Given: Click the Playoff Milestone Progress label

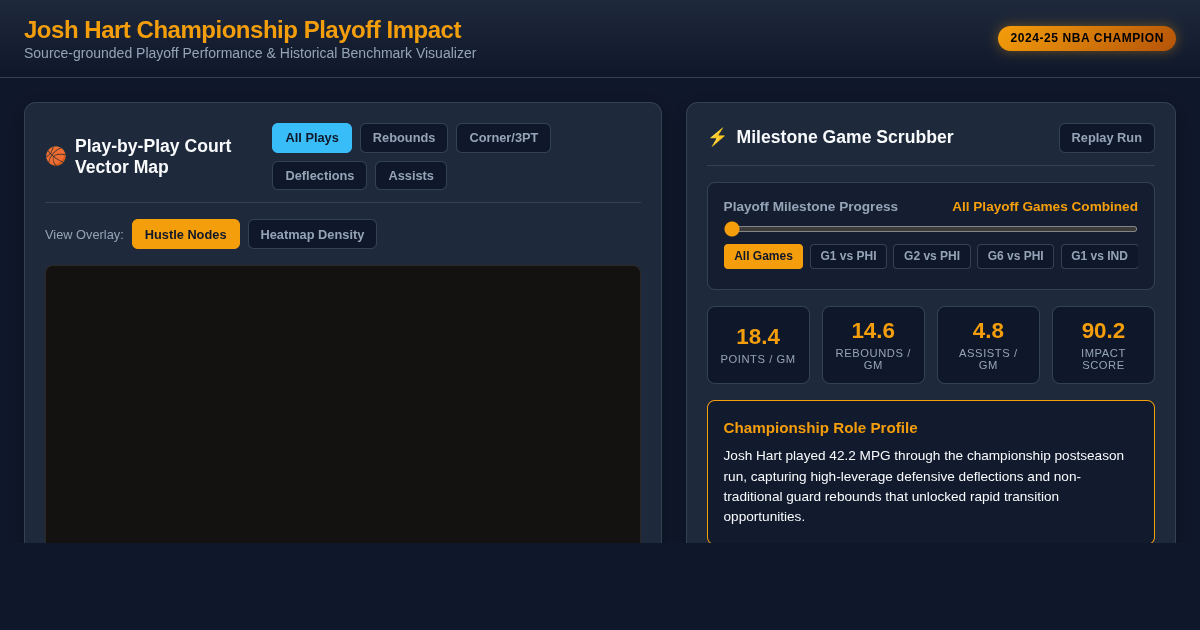Looking at the screenshot, I should tap(811, 207).
